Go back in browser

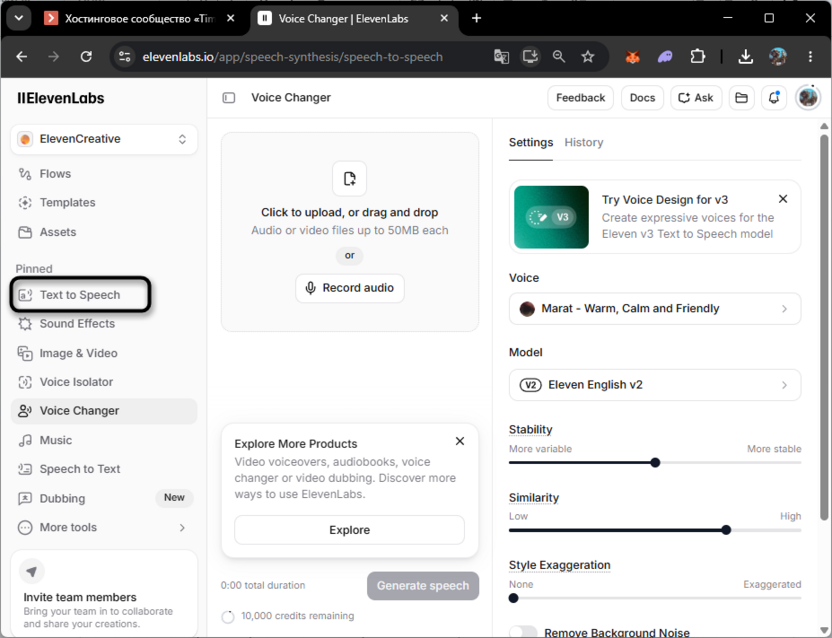coord(22,56)
